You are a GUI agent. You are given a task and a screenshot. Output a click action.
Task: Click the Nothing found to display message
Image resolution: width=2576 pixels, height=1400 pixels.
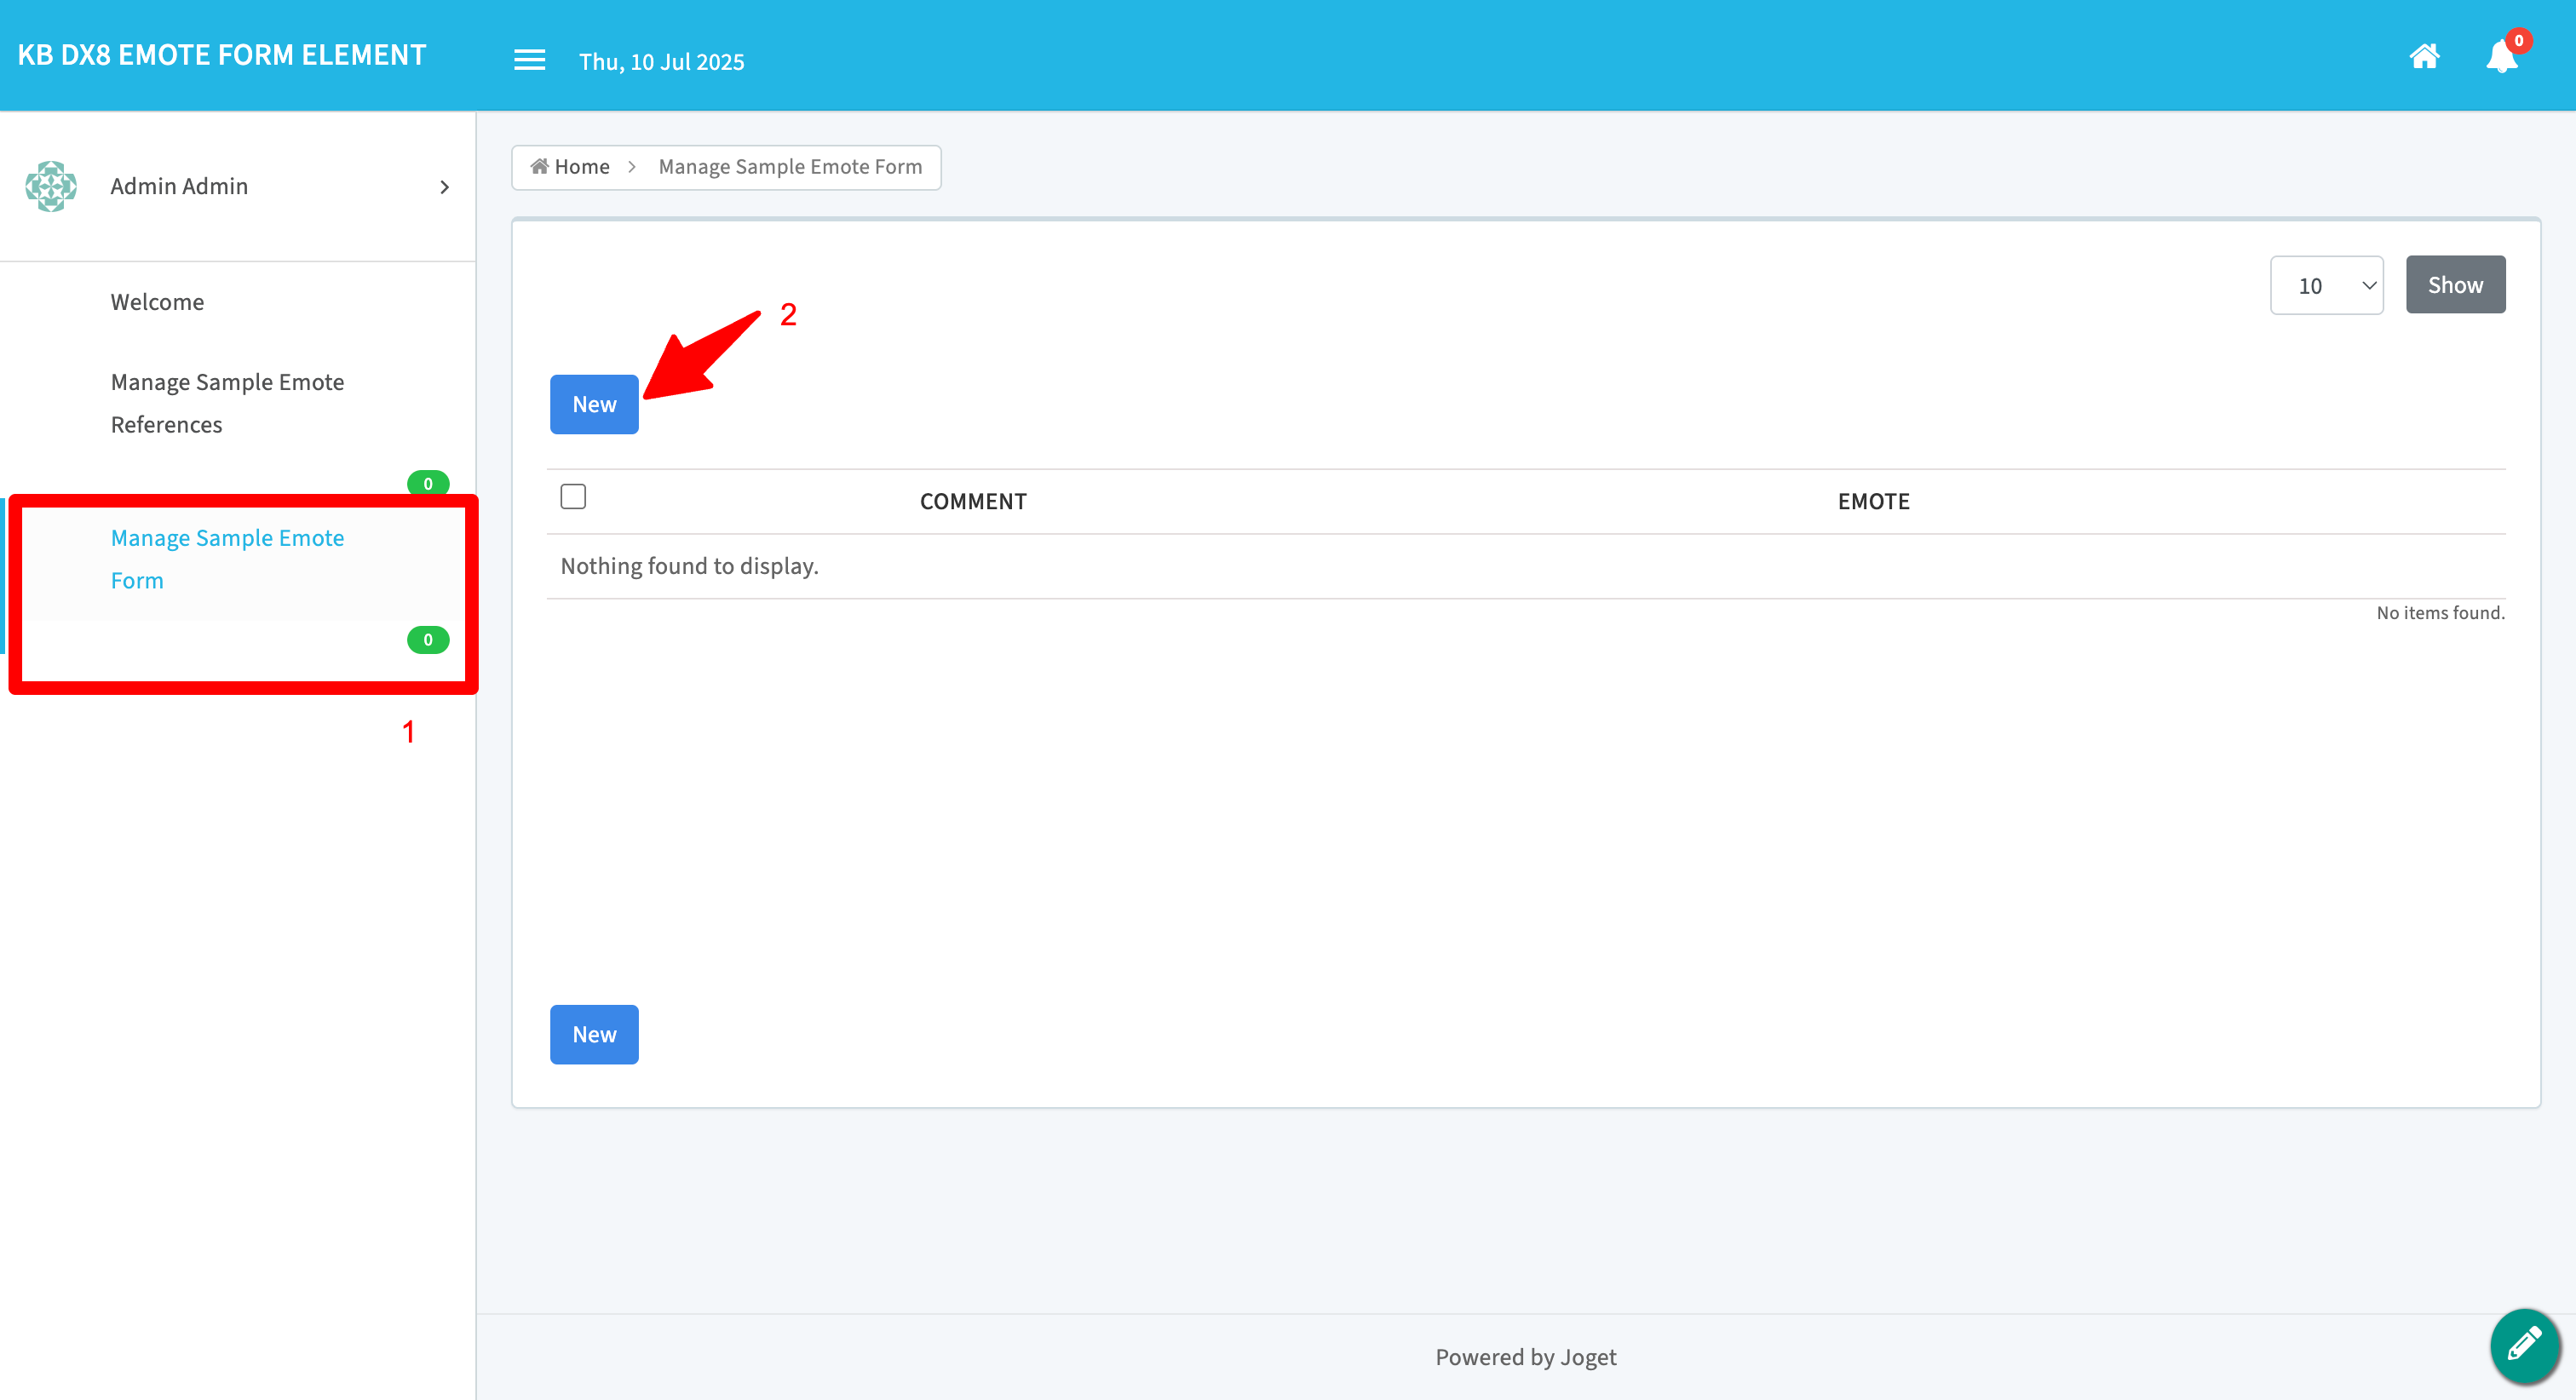[689, 566]
